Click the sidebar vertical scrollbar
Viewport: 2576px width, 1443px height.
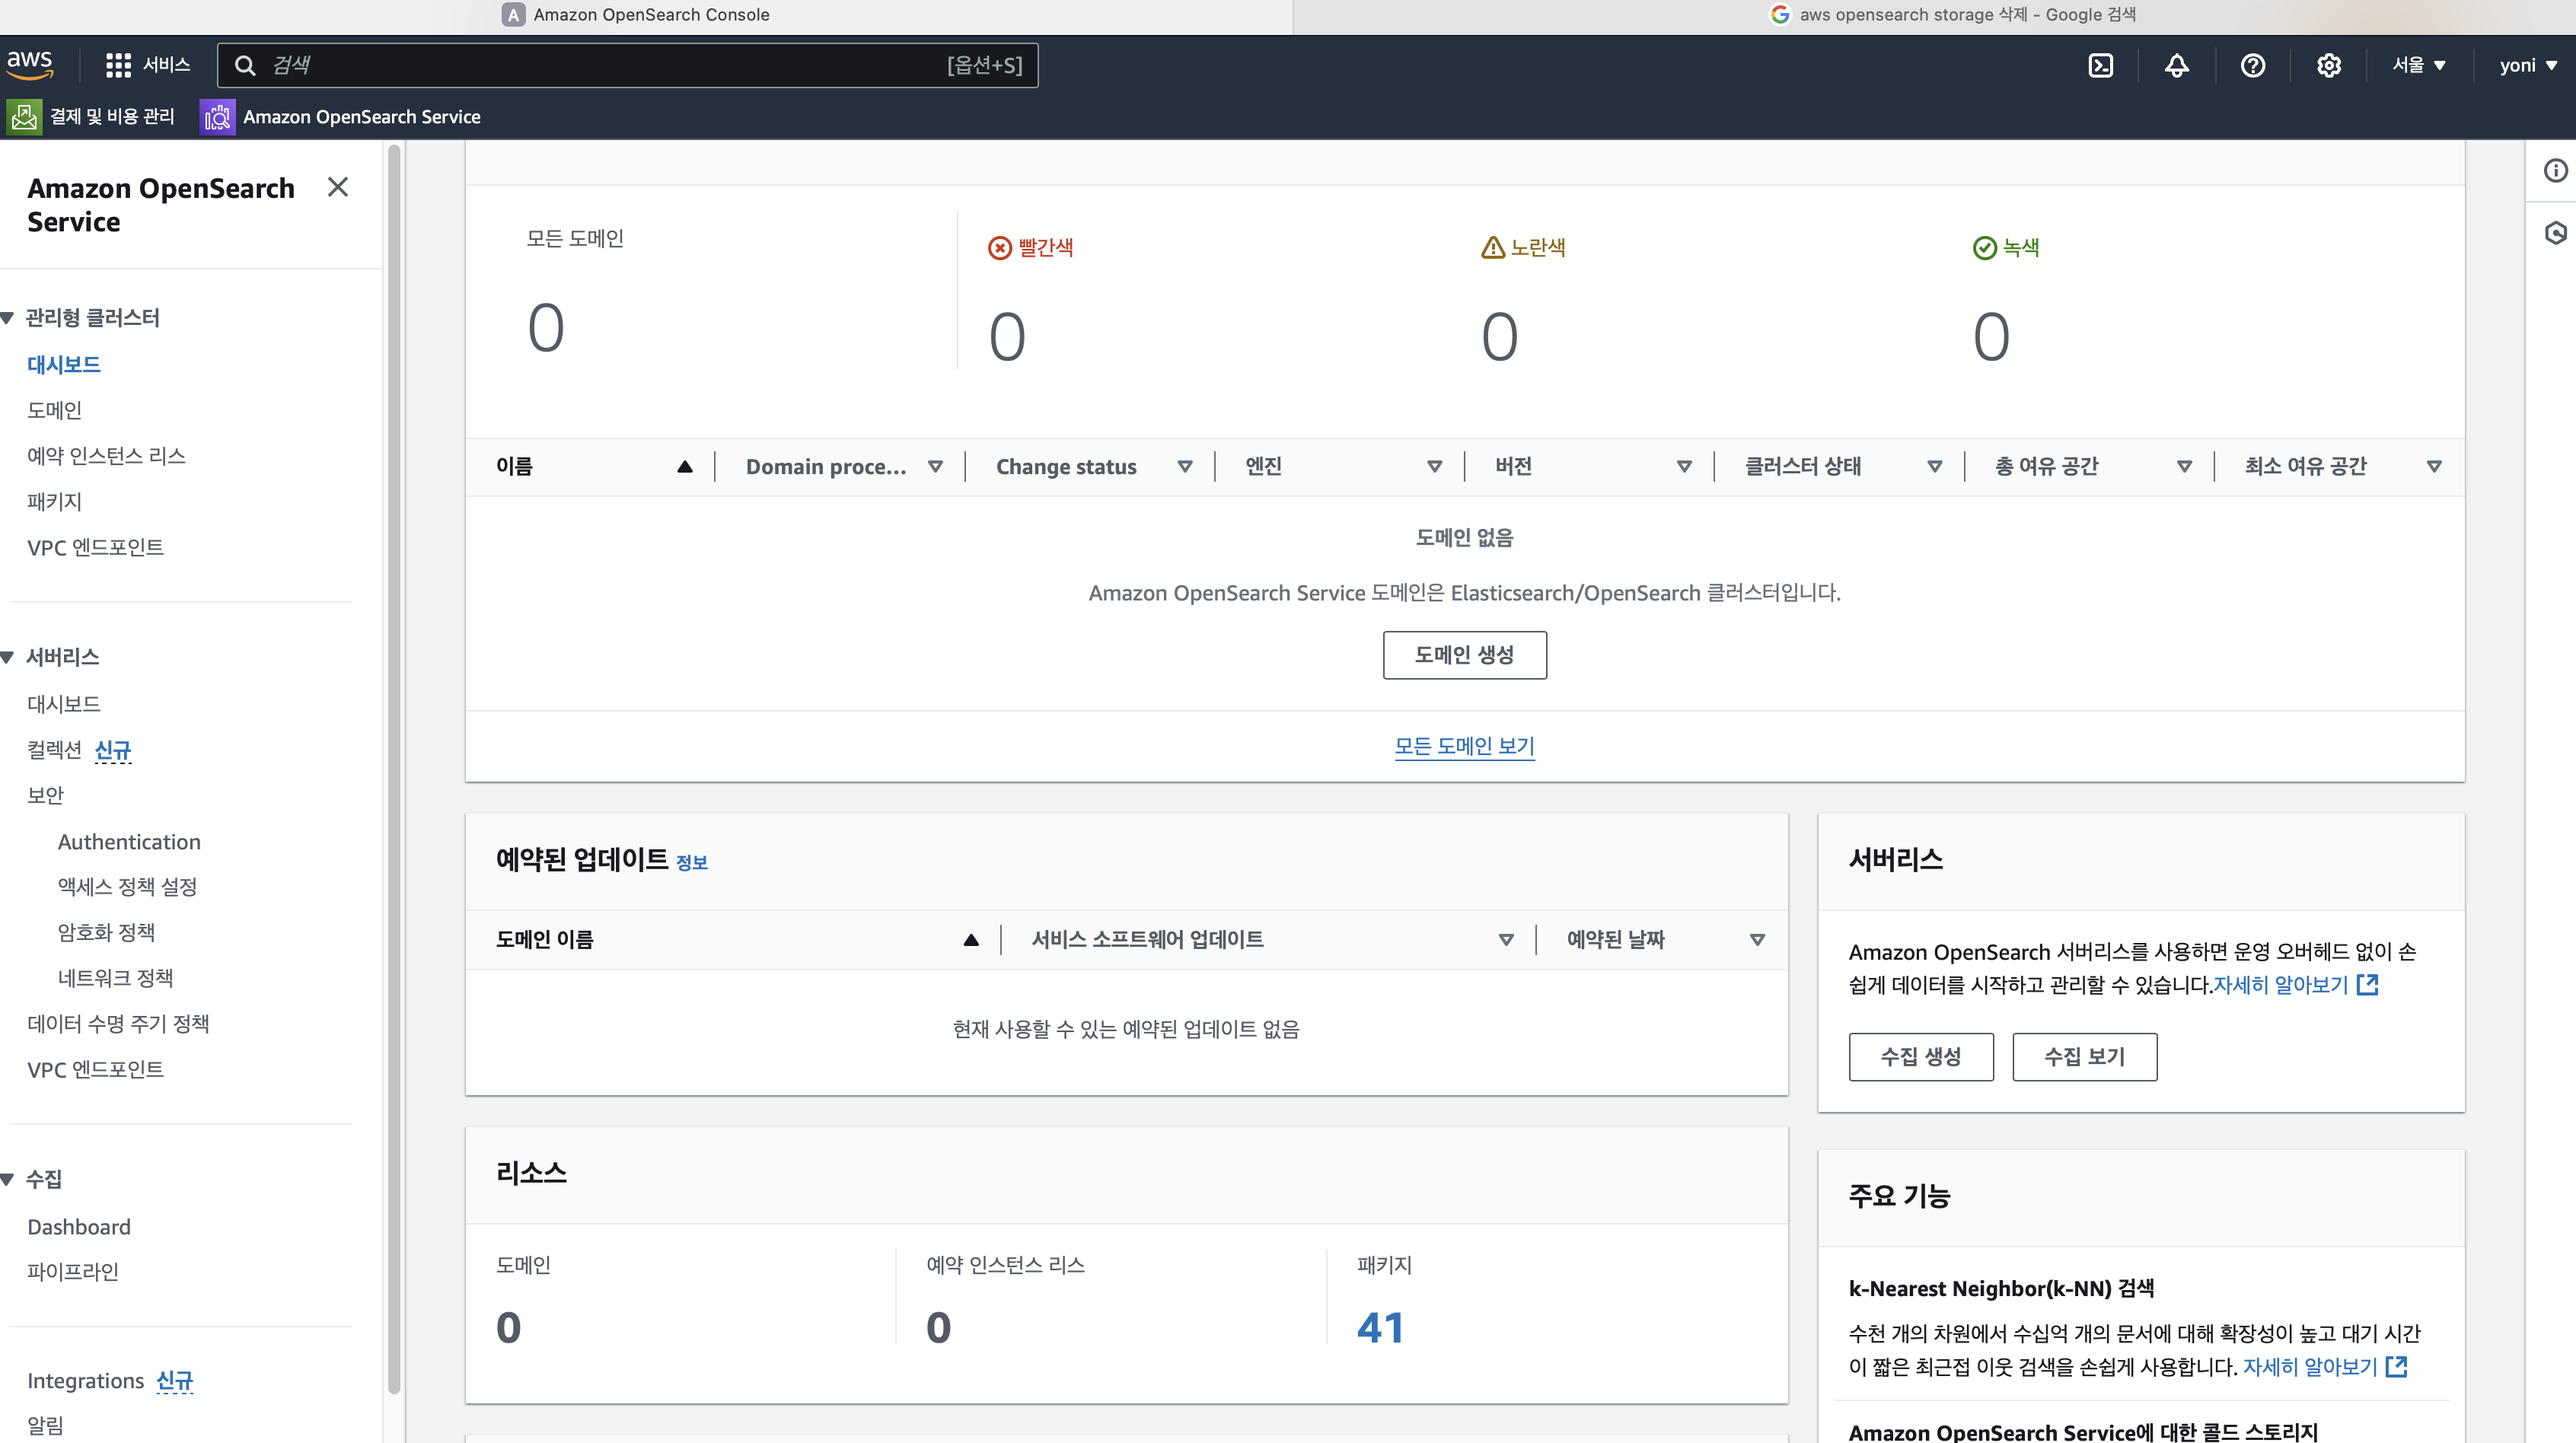tap(394, 770)
